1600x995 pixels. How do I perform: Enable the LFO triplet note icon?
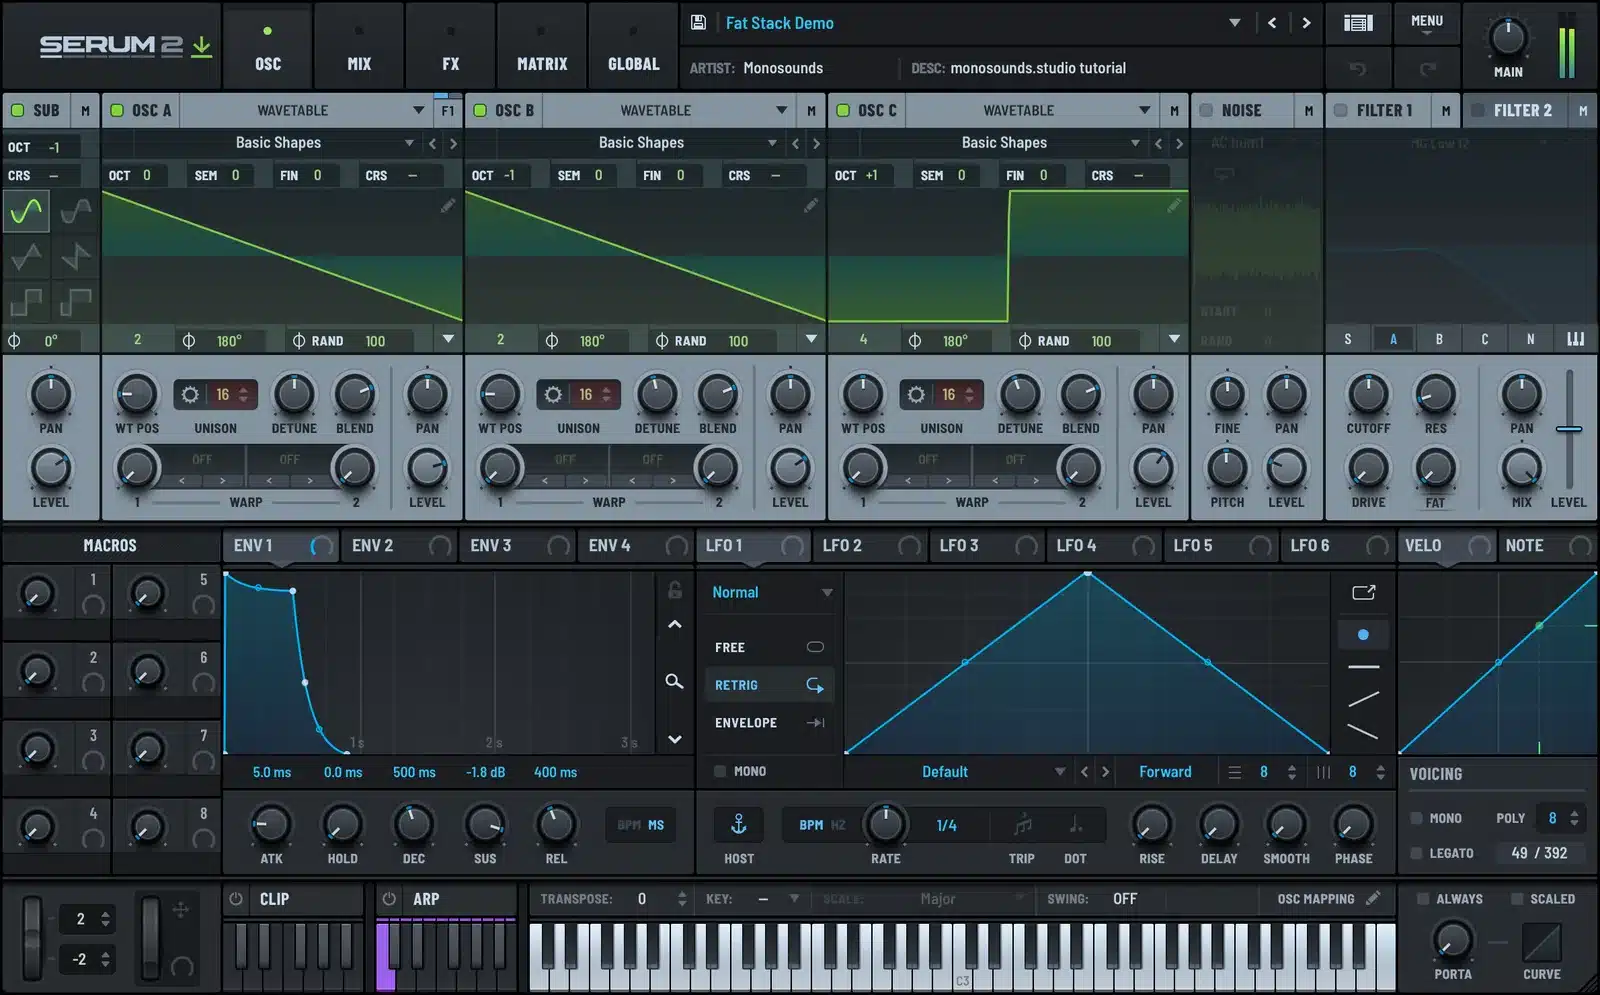click(x=1022, y=825)
